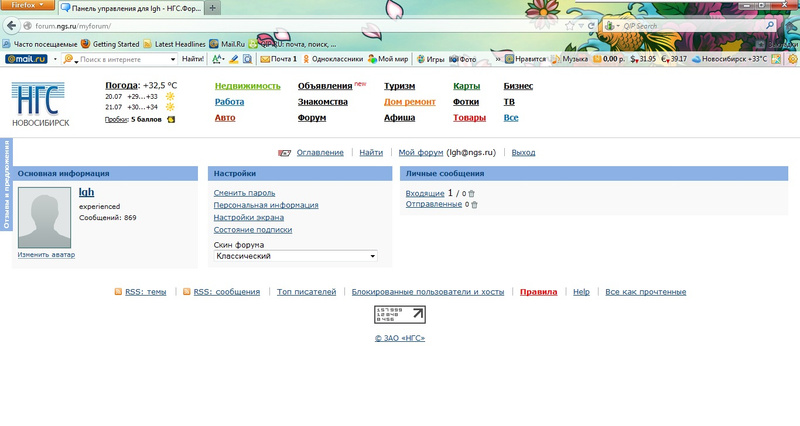Open Входящие messages folder
Image resolution: width=800 pixels, height=426 pixels.
pyautogui.click(x=425, y=193)
